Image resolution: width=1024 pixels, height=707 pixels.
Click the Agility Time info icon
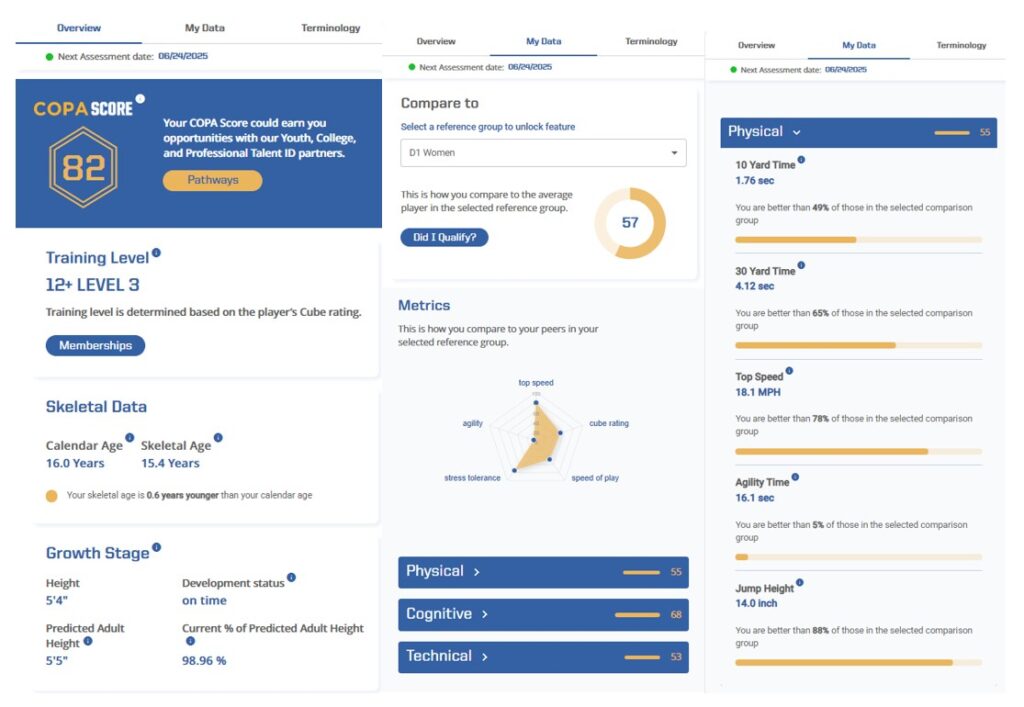click(795, 477)
